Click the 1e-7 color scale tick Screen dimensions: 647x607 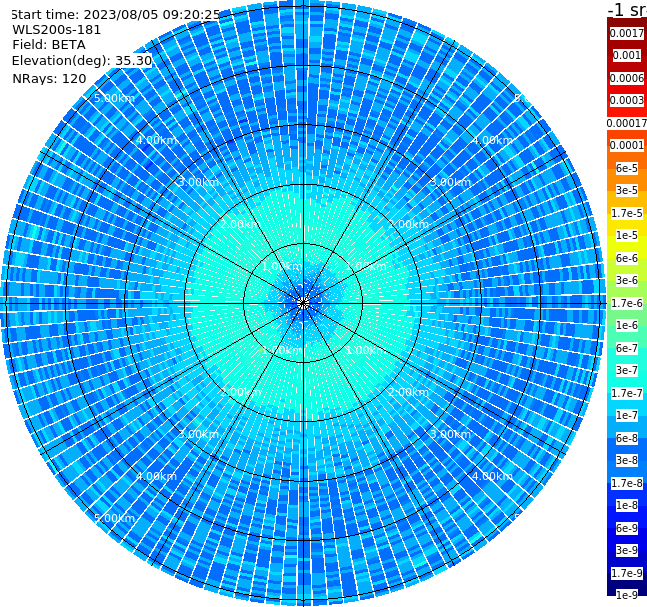pyautogui.click(x=627, y=415)
